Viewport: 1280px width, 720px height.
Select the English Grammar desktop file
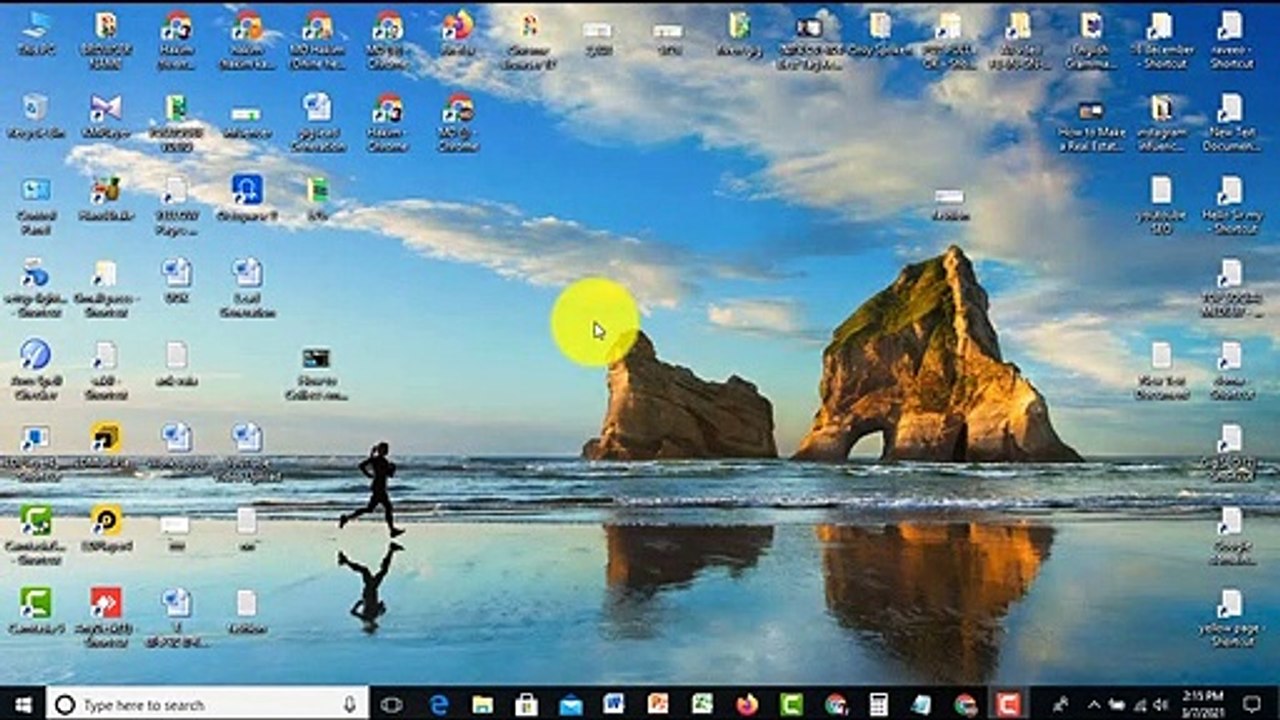click(x=1091, y=40)
